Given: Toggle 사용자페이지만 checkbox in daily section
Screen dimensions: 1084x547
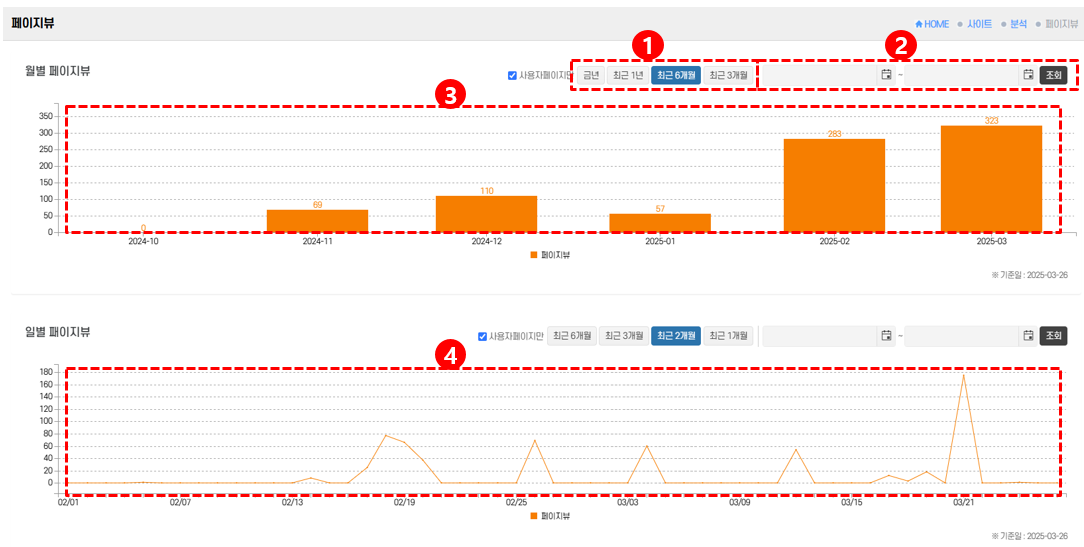Looking at the screenshot, I should click(483, 336).
